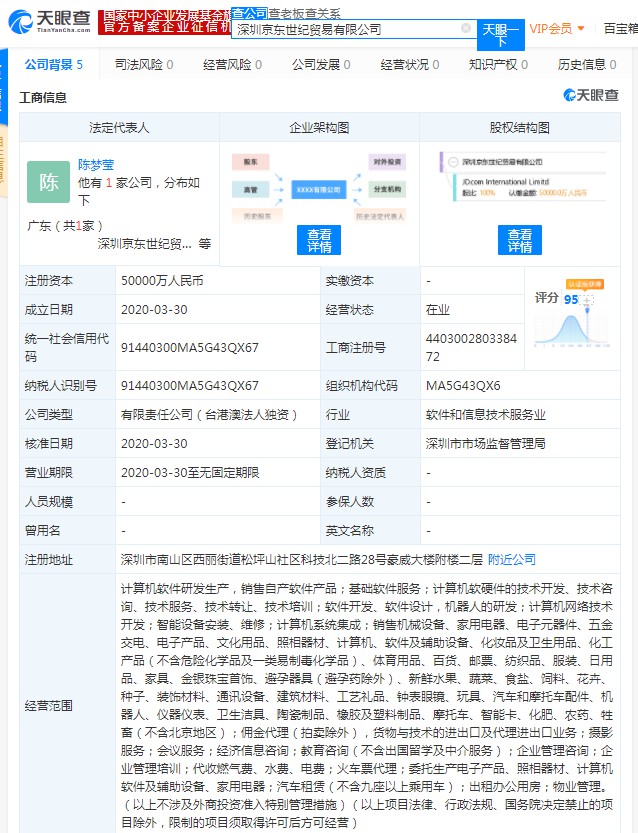Click the 法定代表人 column header
Viewport: 638px width, 833px height.
pyautogui.click(x=119, y=128)
